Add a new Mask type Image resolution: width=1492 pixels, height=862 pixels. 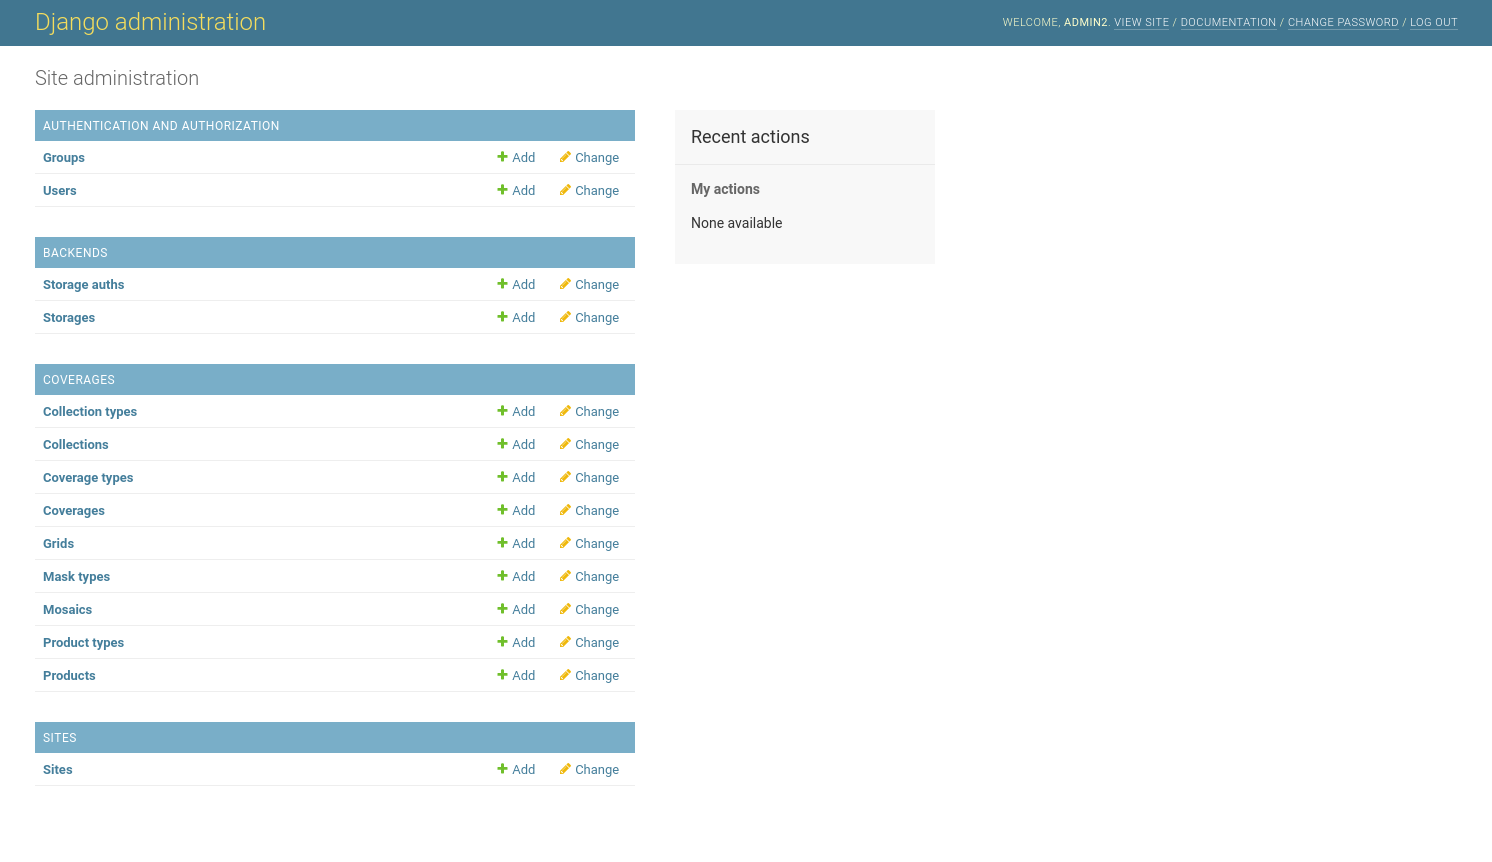point(516,577)
